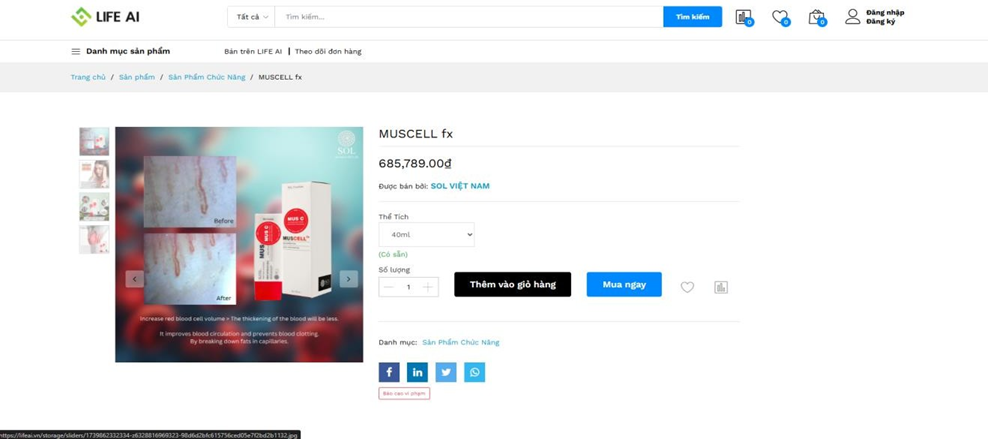This screenshot has height=439, width=988.
Task: Open the wishlist heart icon in header
Action: pyautogui.click(x=780, y=17)
